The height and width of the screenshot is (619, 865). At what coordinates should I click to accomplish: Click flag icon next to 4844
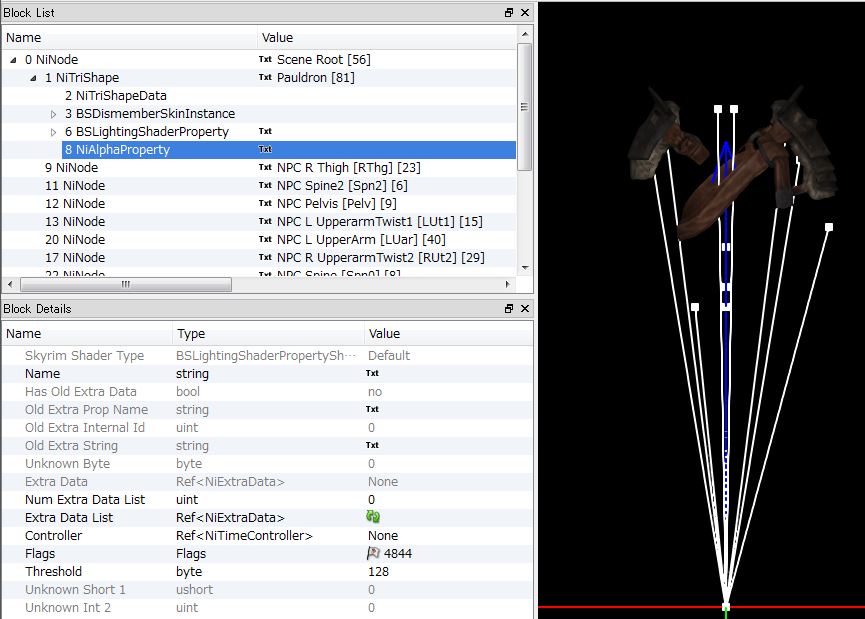click(373, 553)
